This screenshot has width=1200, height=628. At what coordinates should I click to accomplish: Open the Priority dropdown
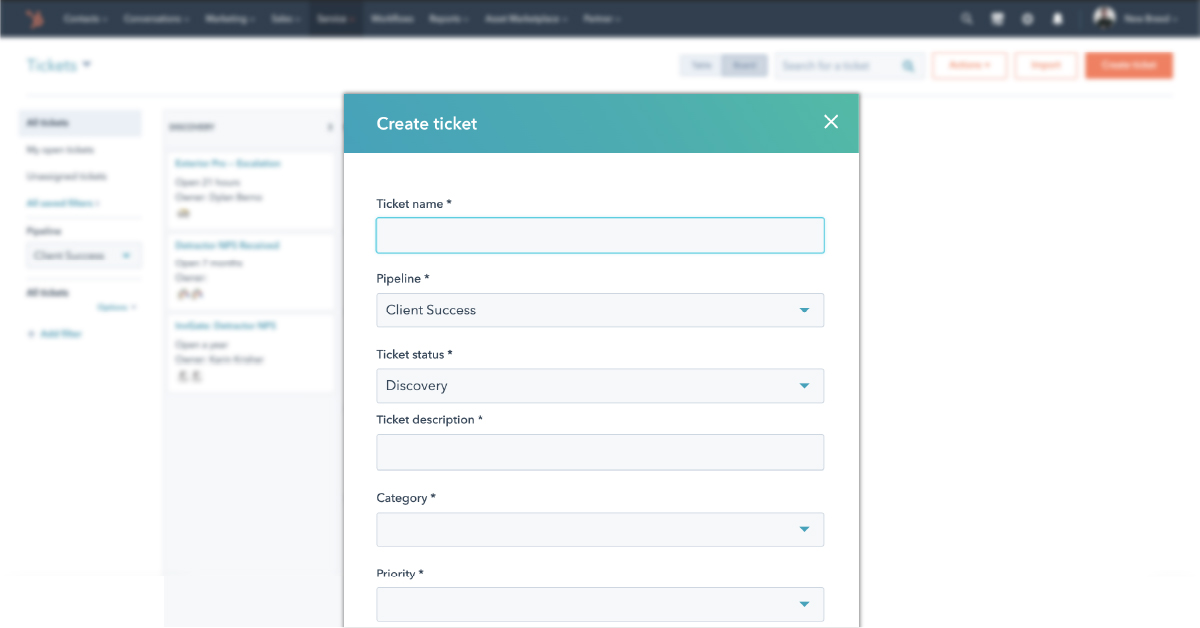(600, 604)
